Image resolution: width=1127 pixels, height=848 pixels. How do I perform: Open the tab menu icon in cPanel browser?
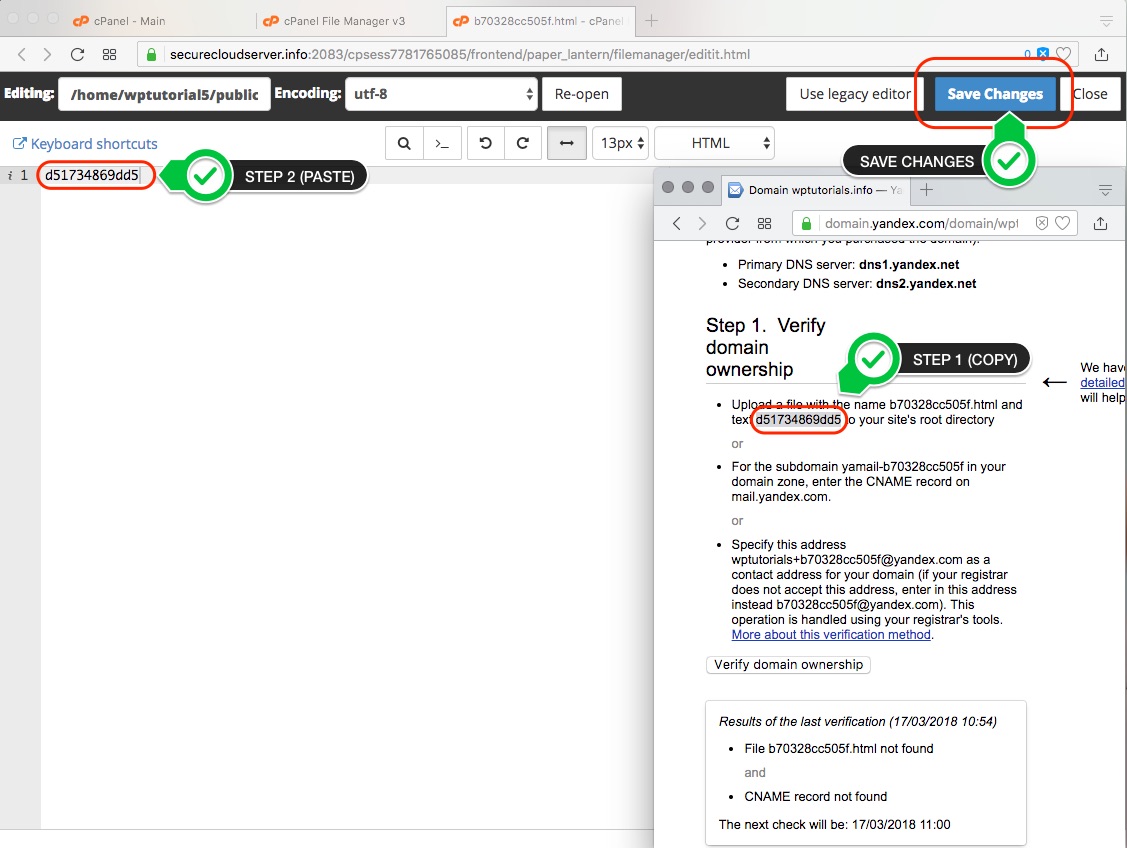pyautogui.click(x=1107, y=21)
